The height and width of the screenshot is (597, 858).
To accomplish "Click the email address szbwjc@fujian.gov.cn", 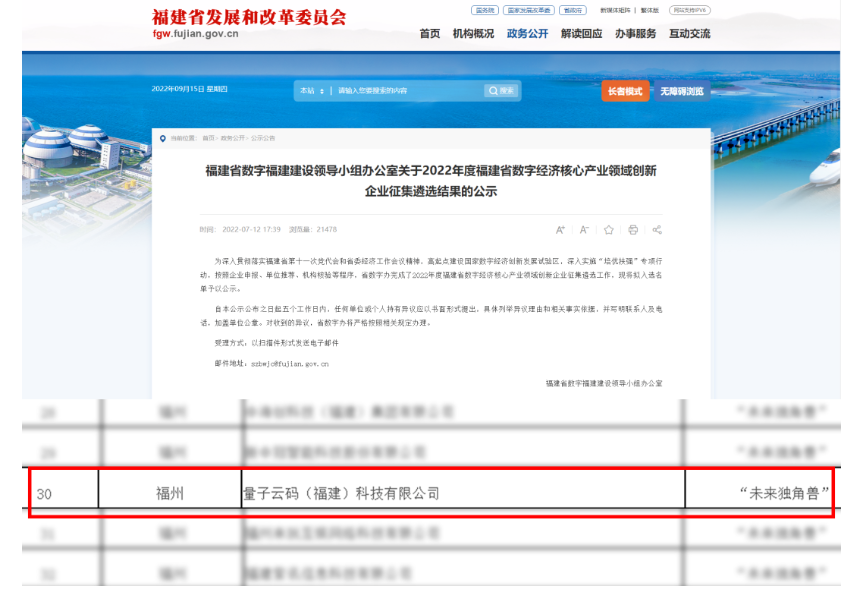I will pos(290,364).
